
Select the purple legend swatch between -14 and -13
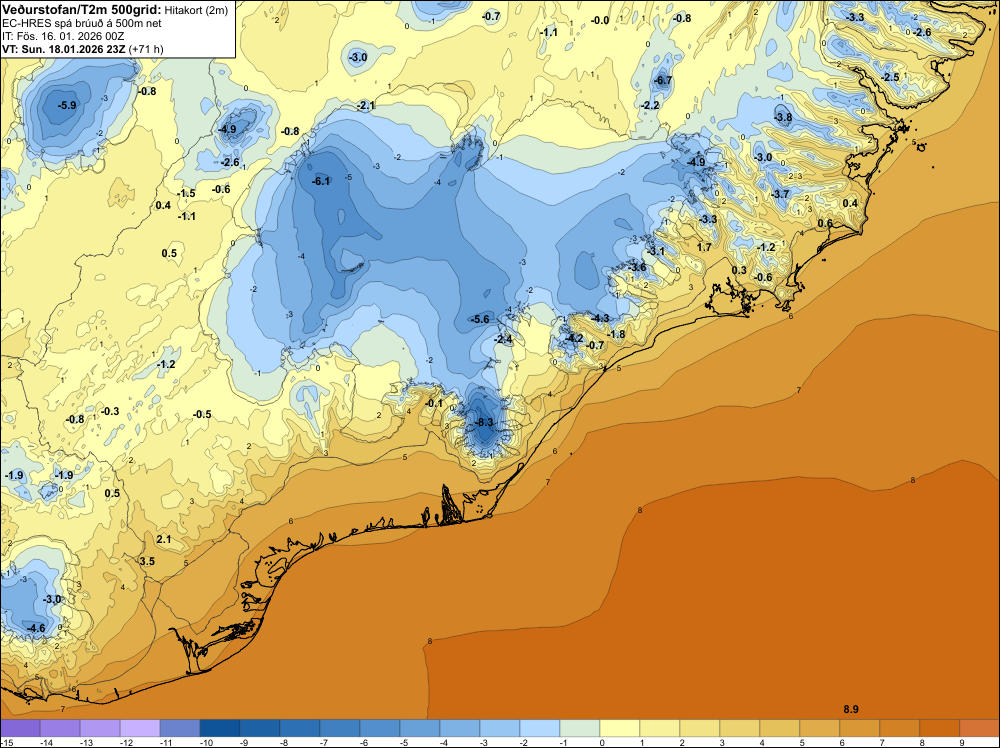(x=60, y=728)
